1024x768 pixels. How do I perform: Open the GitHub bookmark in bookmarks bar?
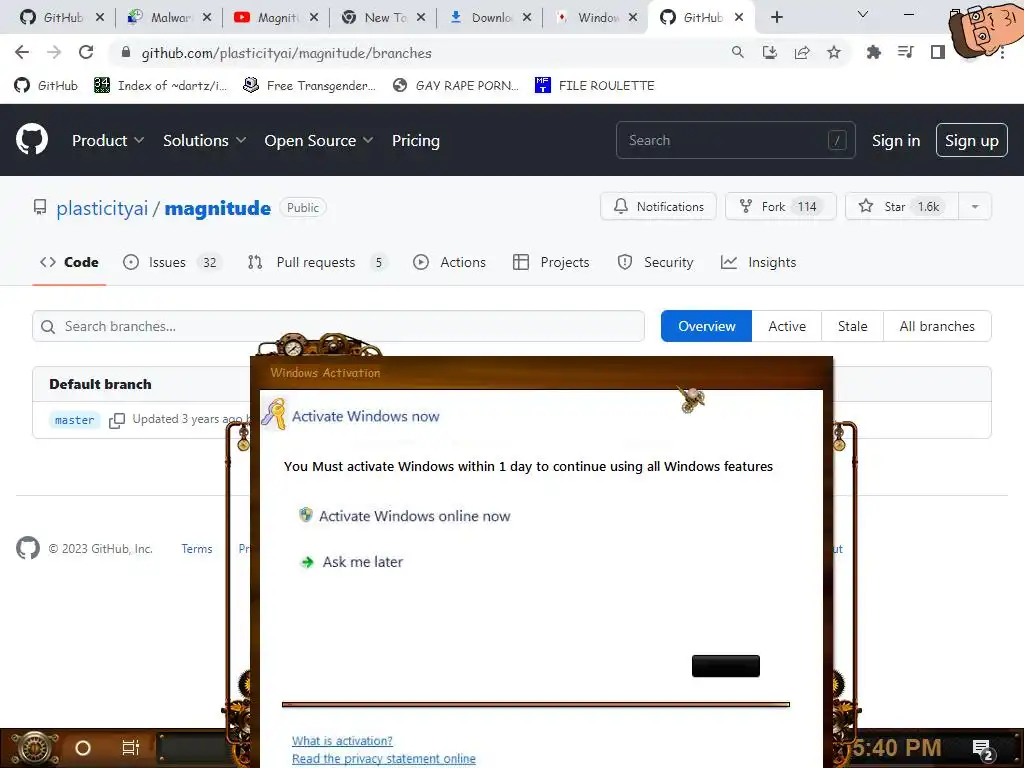46,86
